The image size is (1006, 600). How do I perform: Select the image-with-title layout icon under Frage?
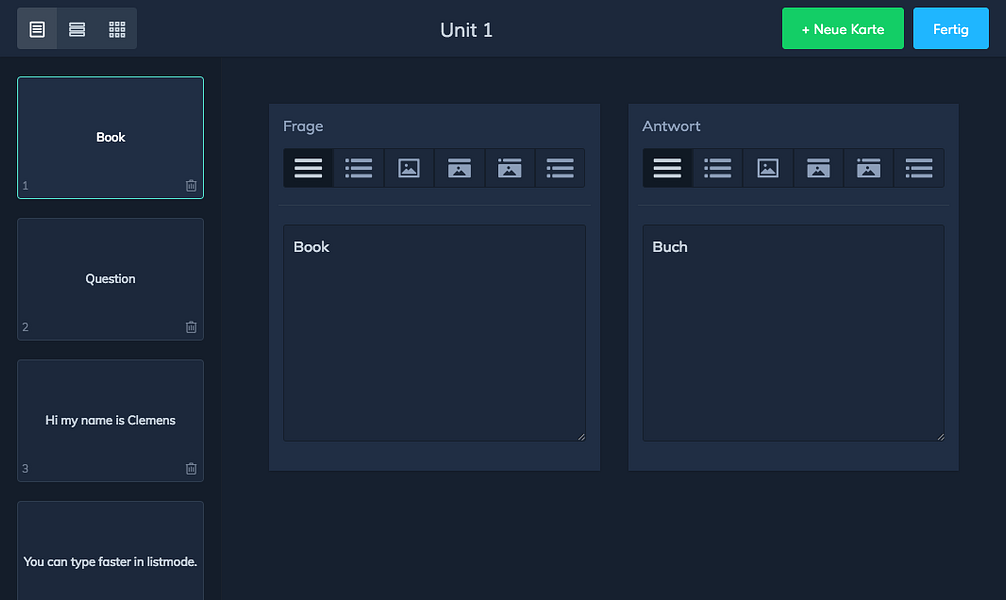[x=459, y=168]
